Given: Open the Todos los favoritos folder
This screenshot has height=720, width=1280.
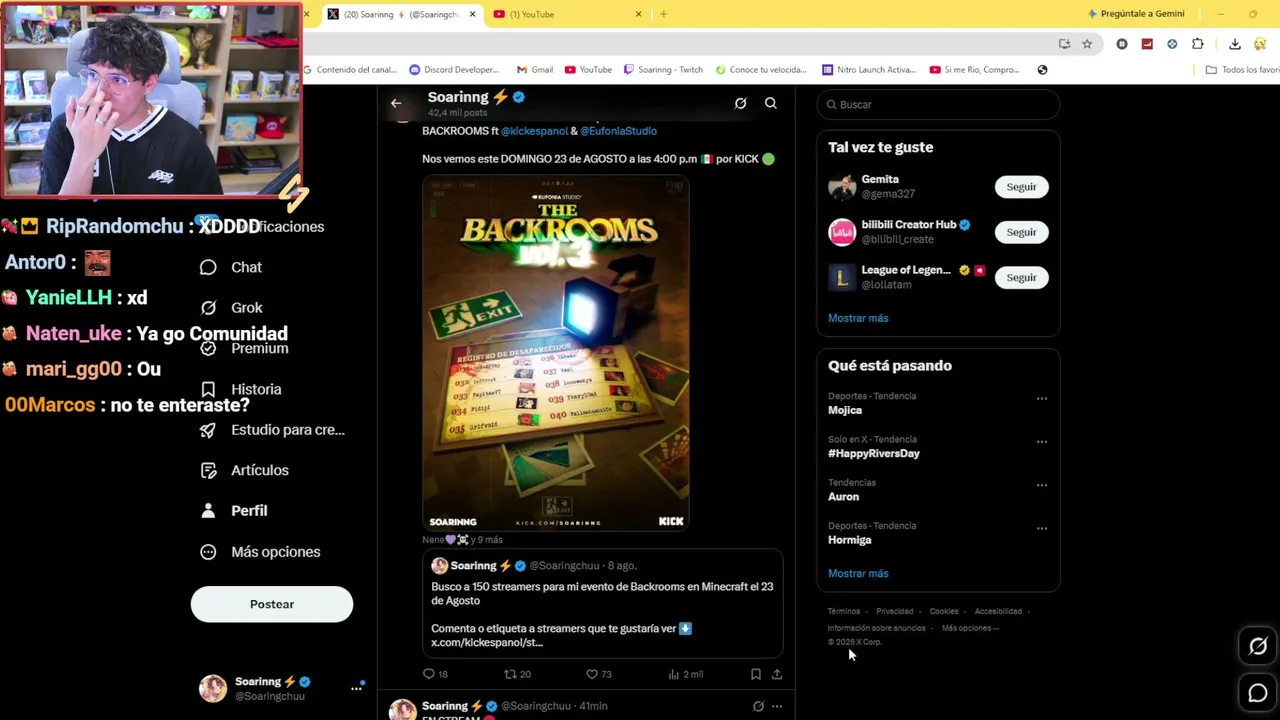Looking at the screenshot, I should coord(1242,70).
